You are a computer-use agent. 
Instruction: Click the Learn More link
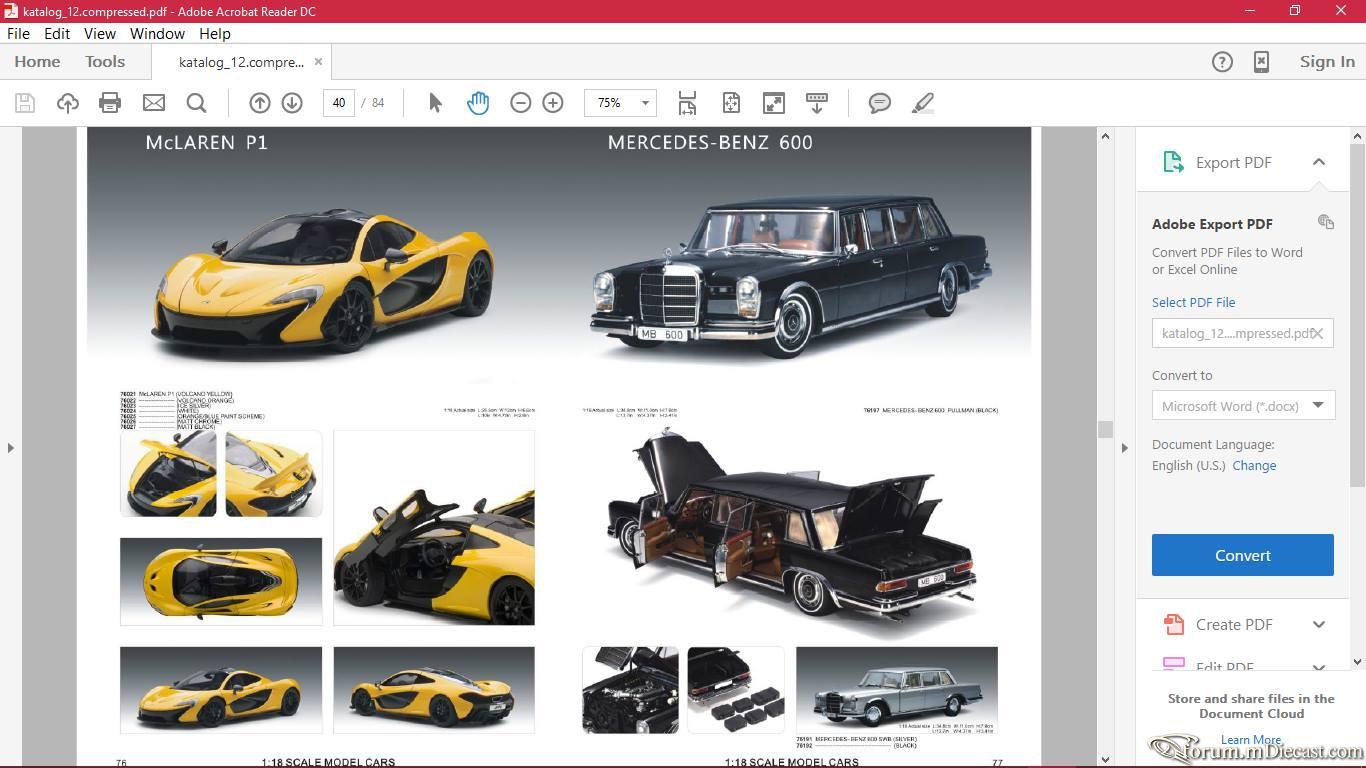pyautogui.click(x=1250, y=740)
